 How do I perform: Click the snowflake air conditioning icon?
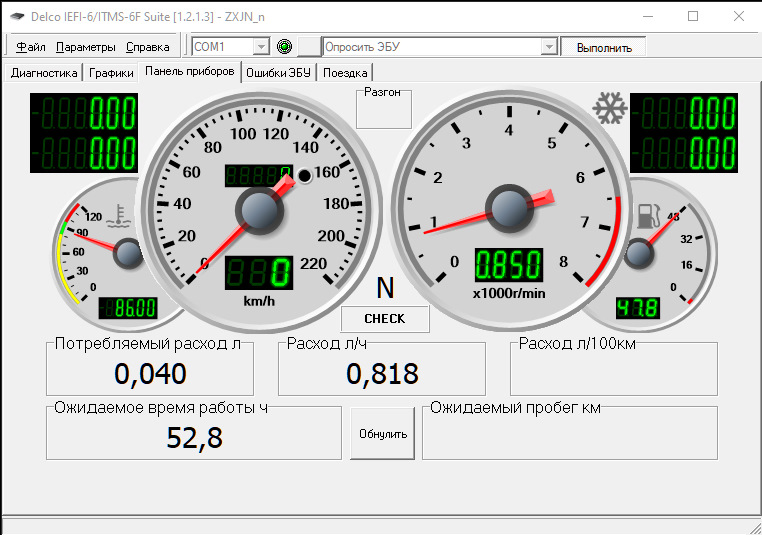(609, 108)
